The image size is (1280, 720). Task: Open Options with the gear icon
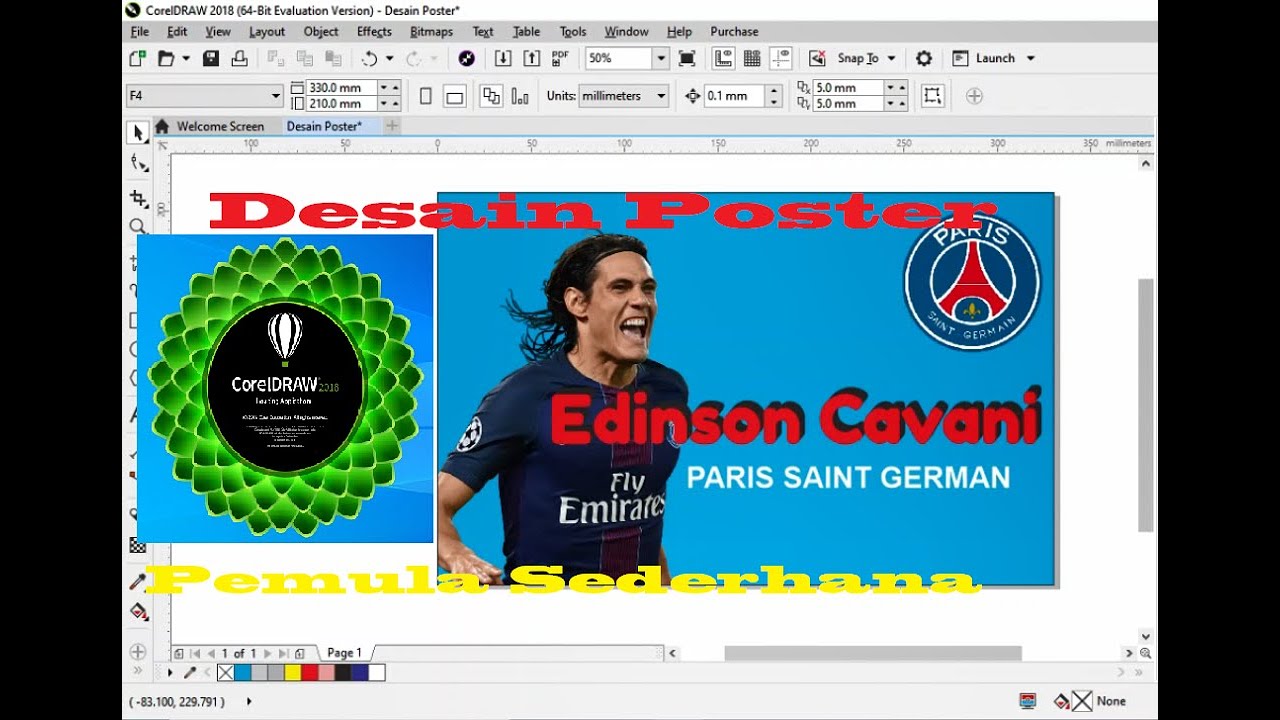(x=924, y=58)
